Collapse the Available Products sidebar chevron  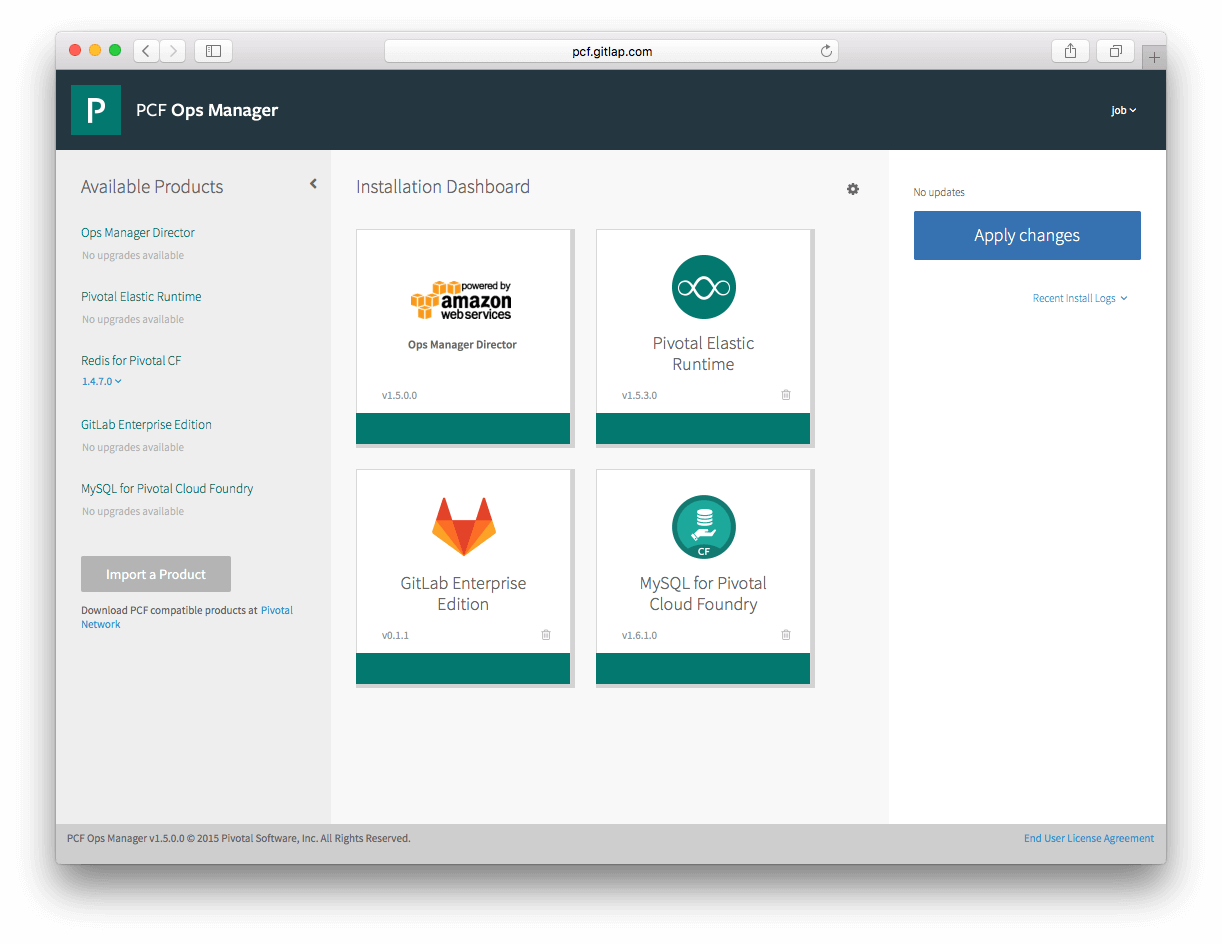[x=313, y=184]
